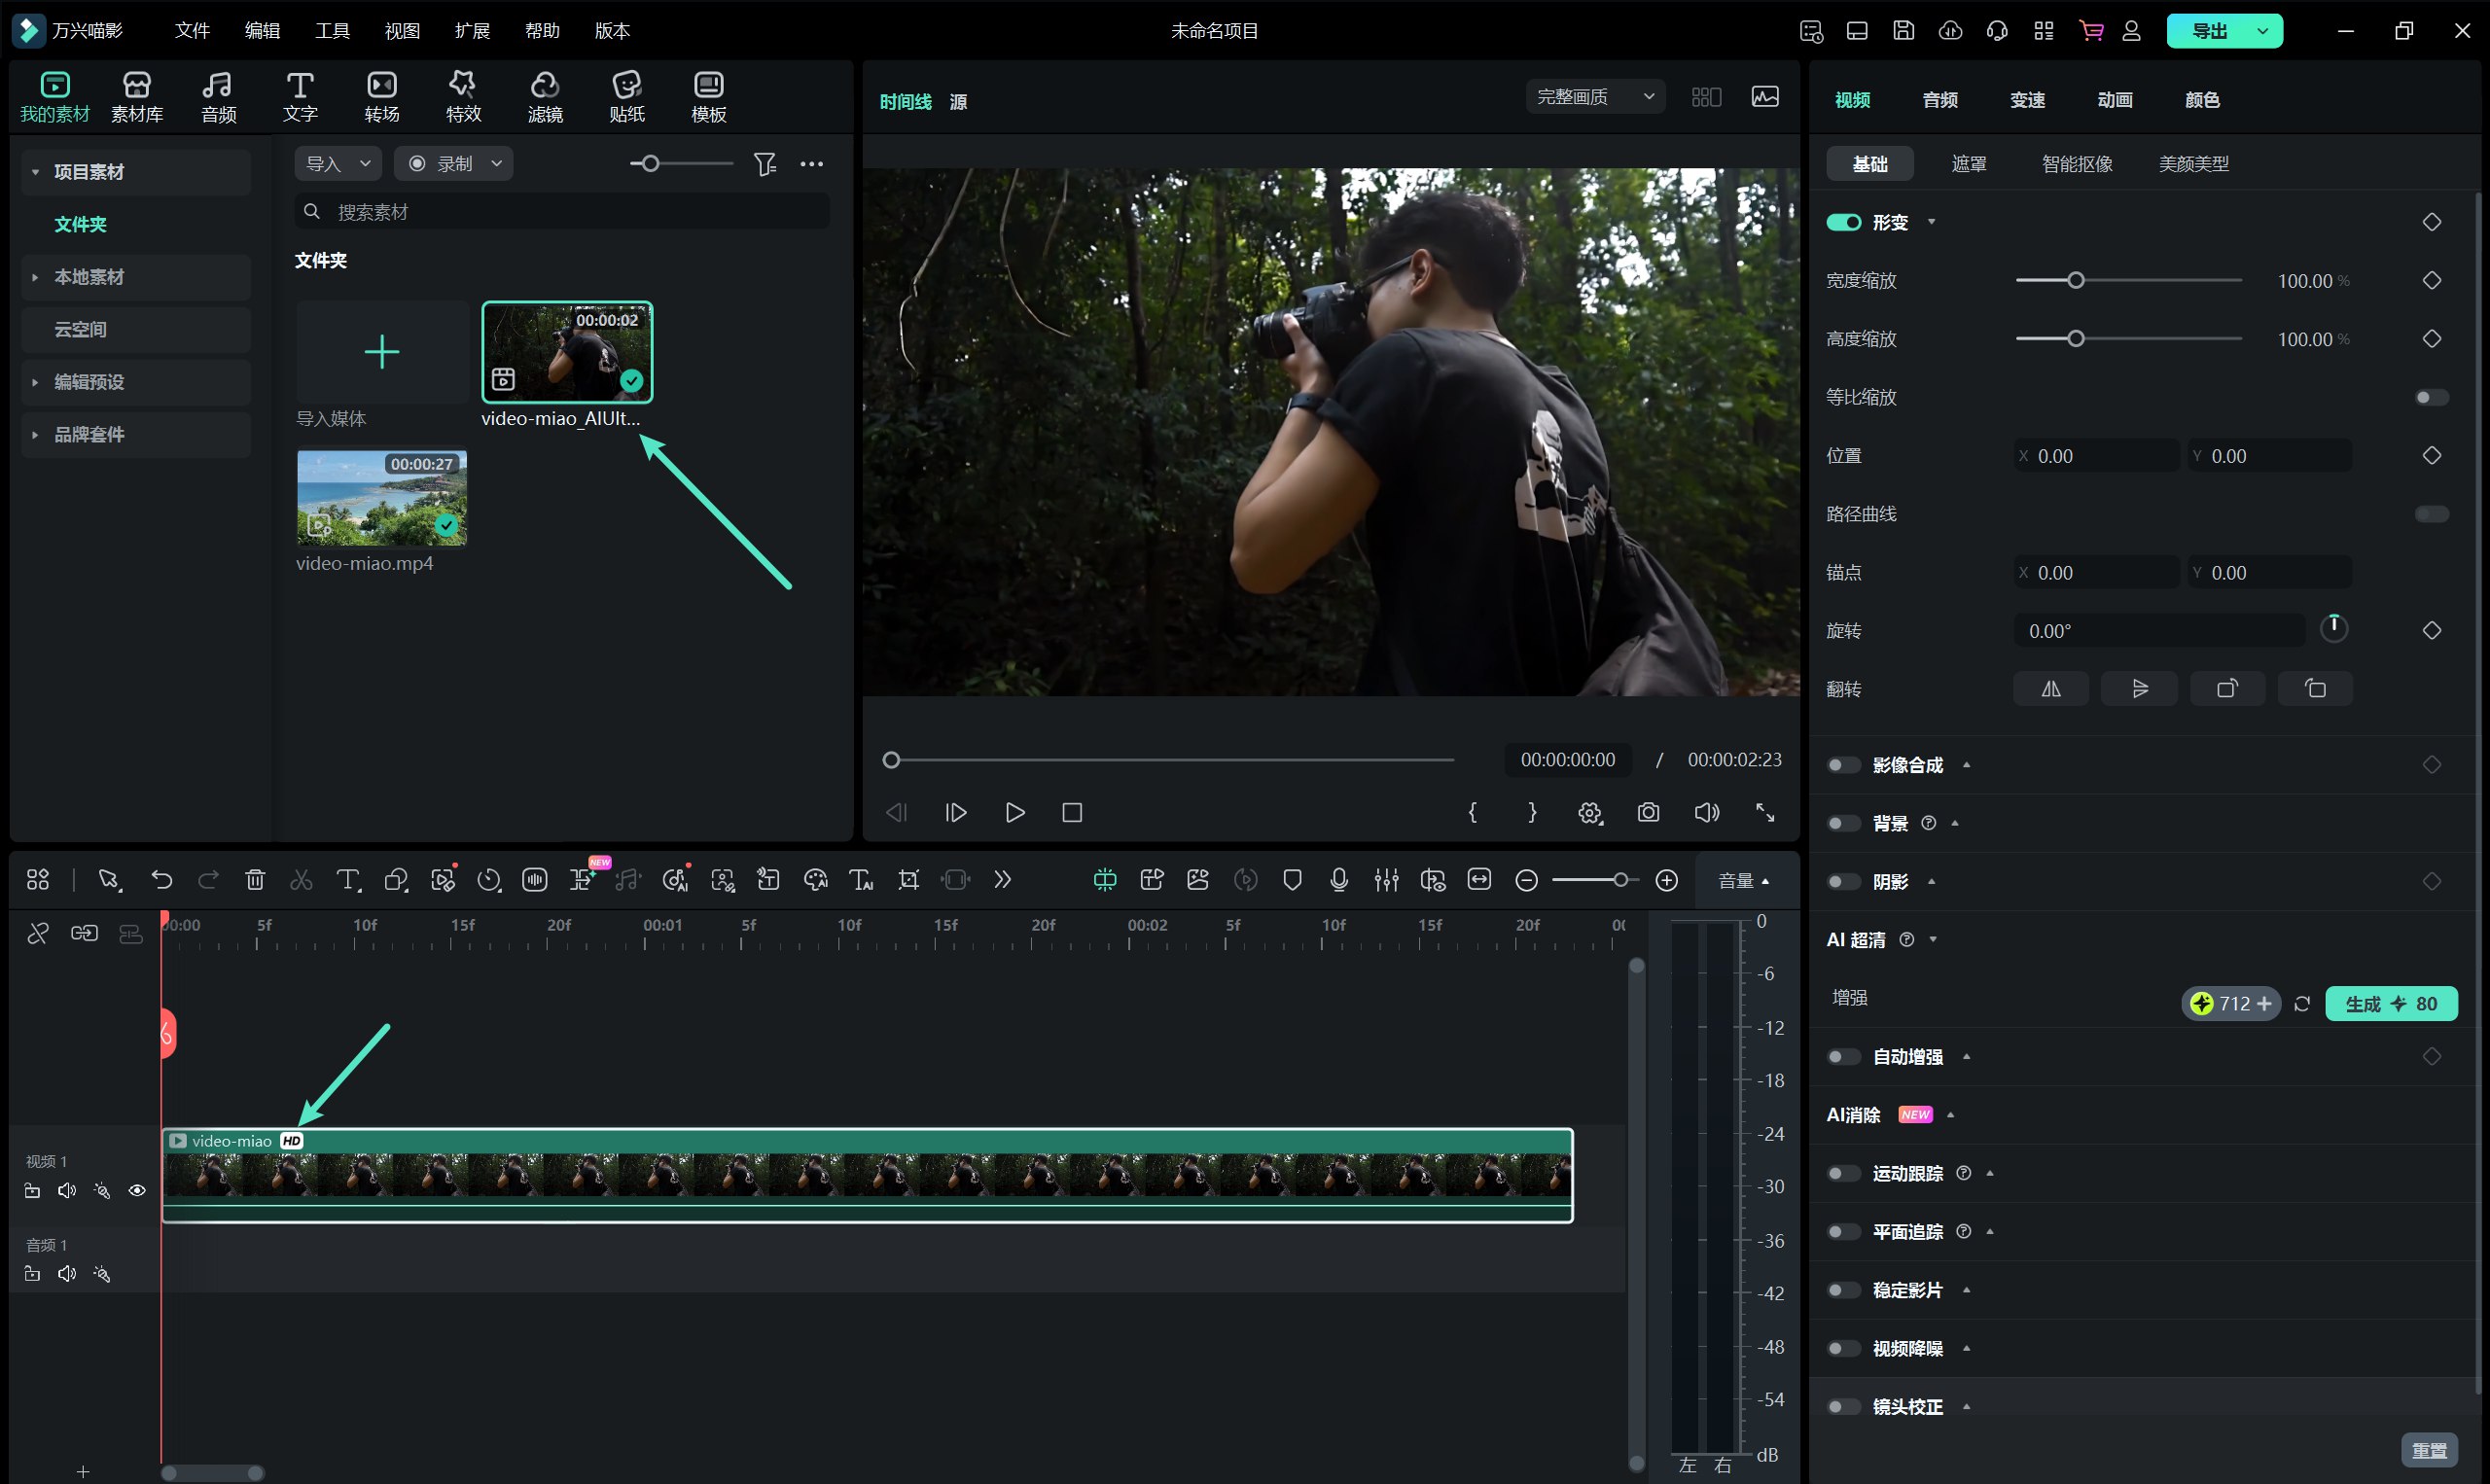Open the 工具 menu
Image resolution: width=2490 pixels, height=1484 pixels.
332,30
